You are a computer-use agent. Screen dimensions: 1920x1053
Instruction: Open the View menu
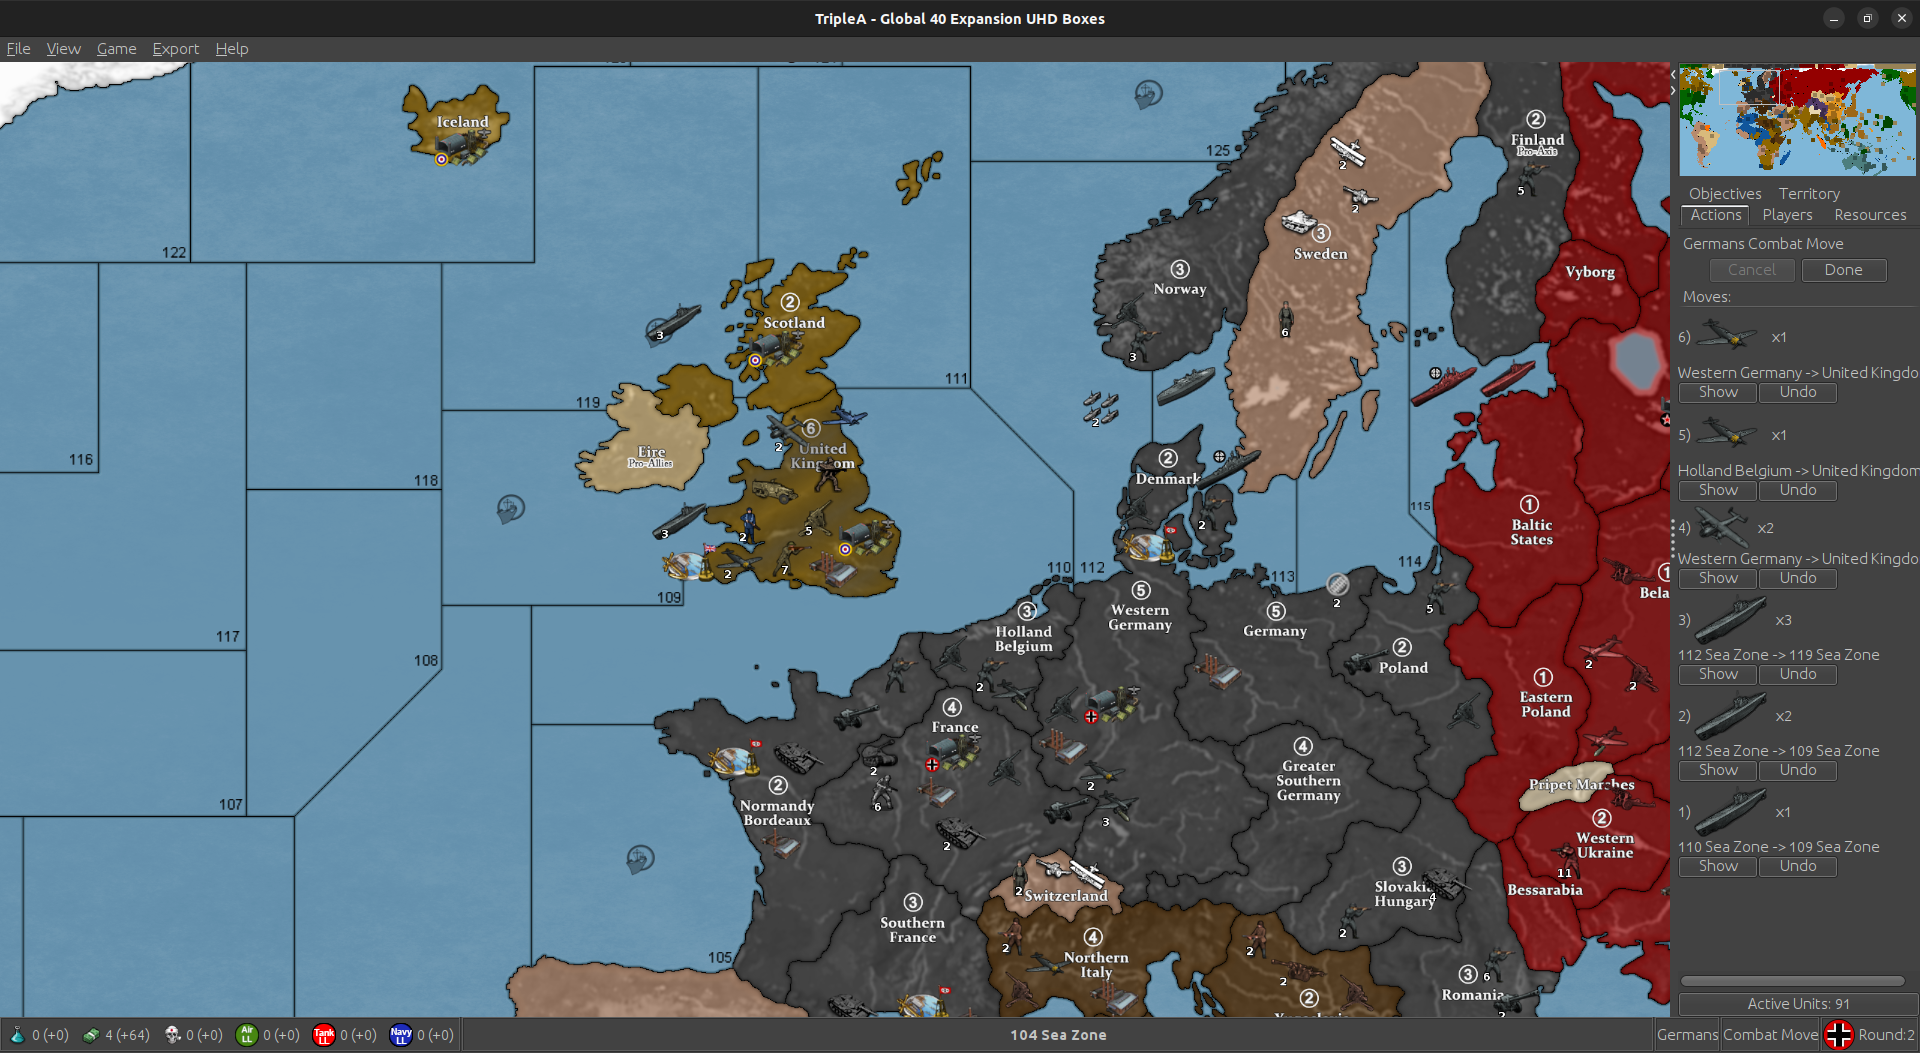click(63, 48)
